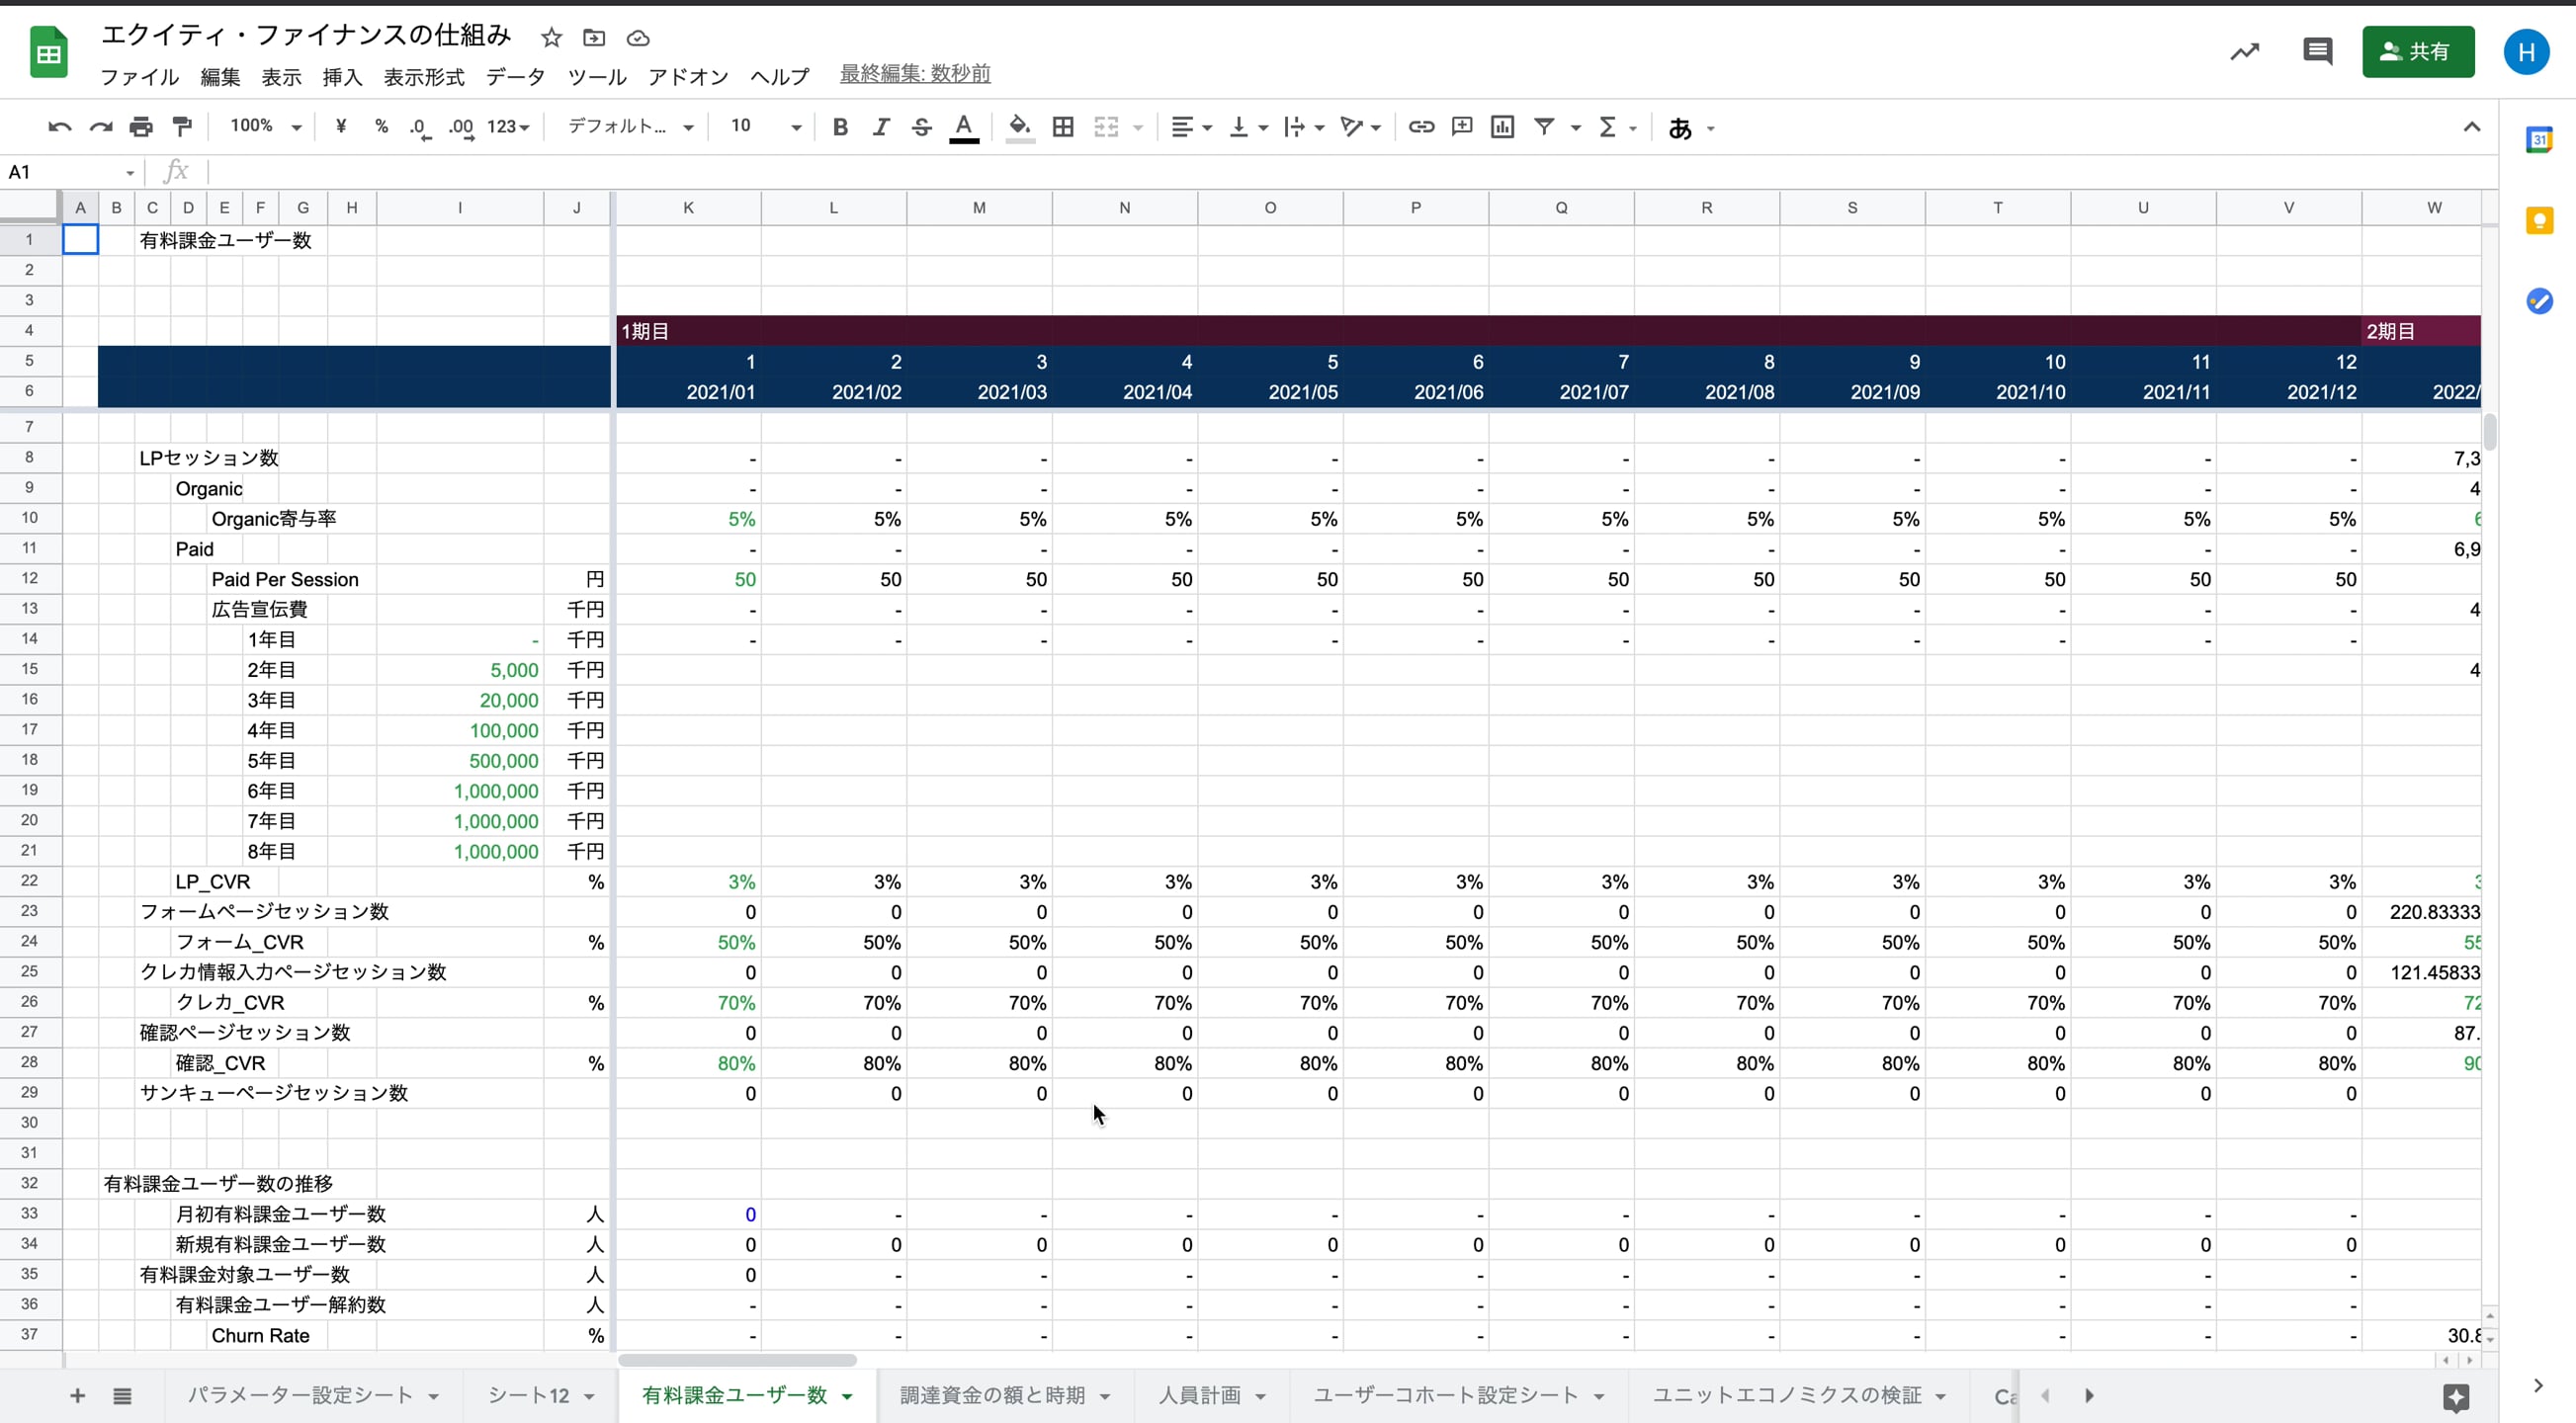Click the green 共有 share button
Screen dimensions: 2576x1423
(2417, 51)
